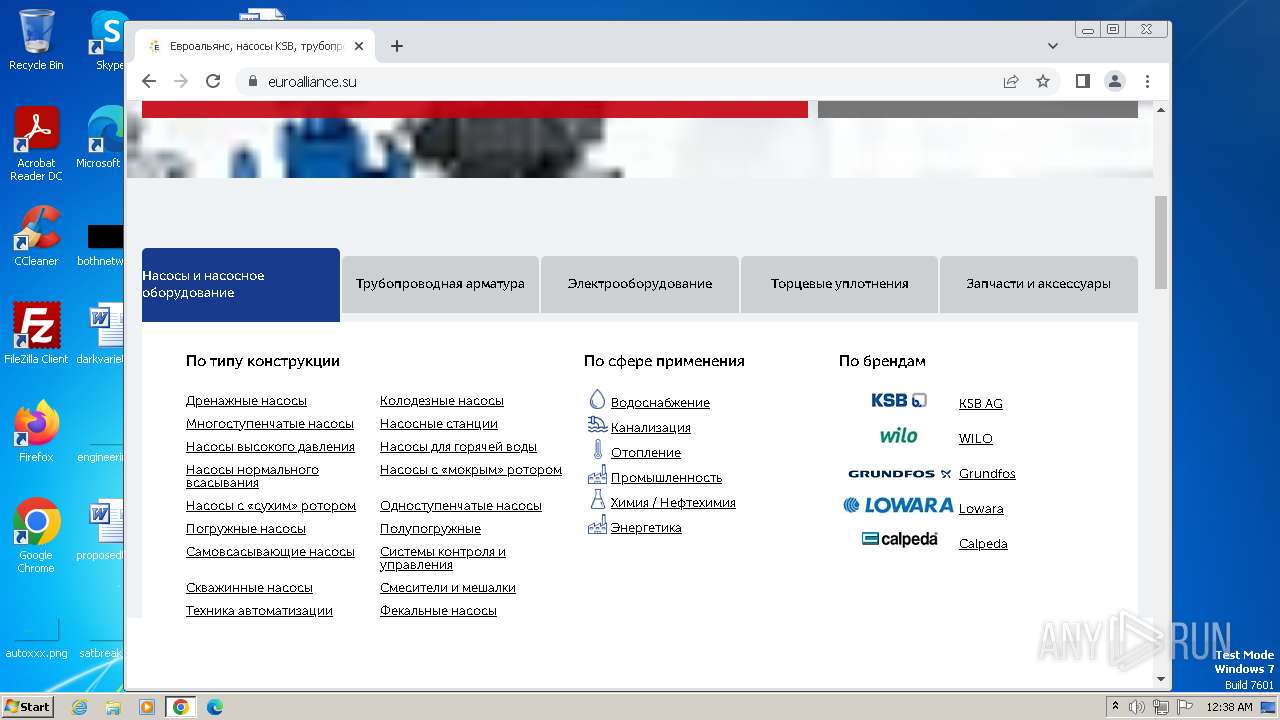Viewport: 1280px width, 720px height.
Task: Switch to Трубопроводная арматура tab
Action: (440, 284)
